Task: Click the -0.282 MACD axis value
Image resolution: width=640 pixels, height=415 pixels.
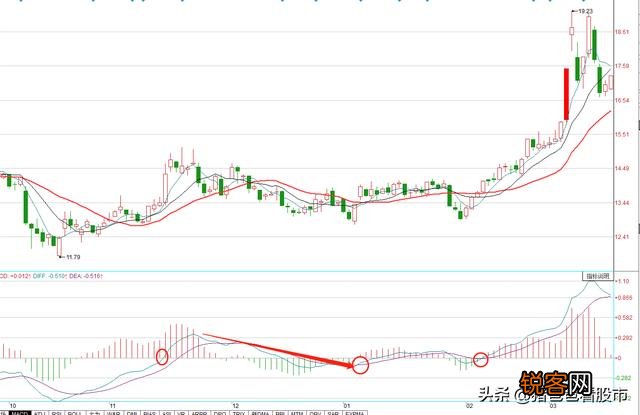Action: click(x=624, y=378)
